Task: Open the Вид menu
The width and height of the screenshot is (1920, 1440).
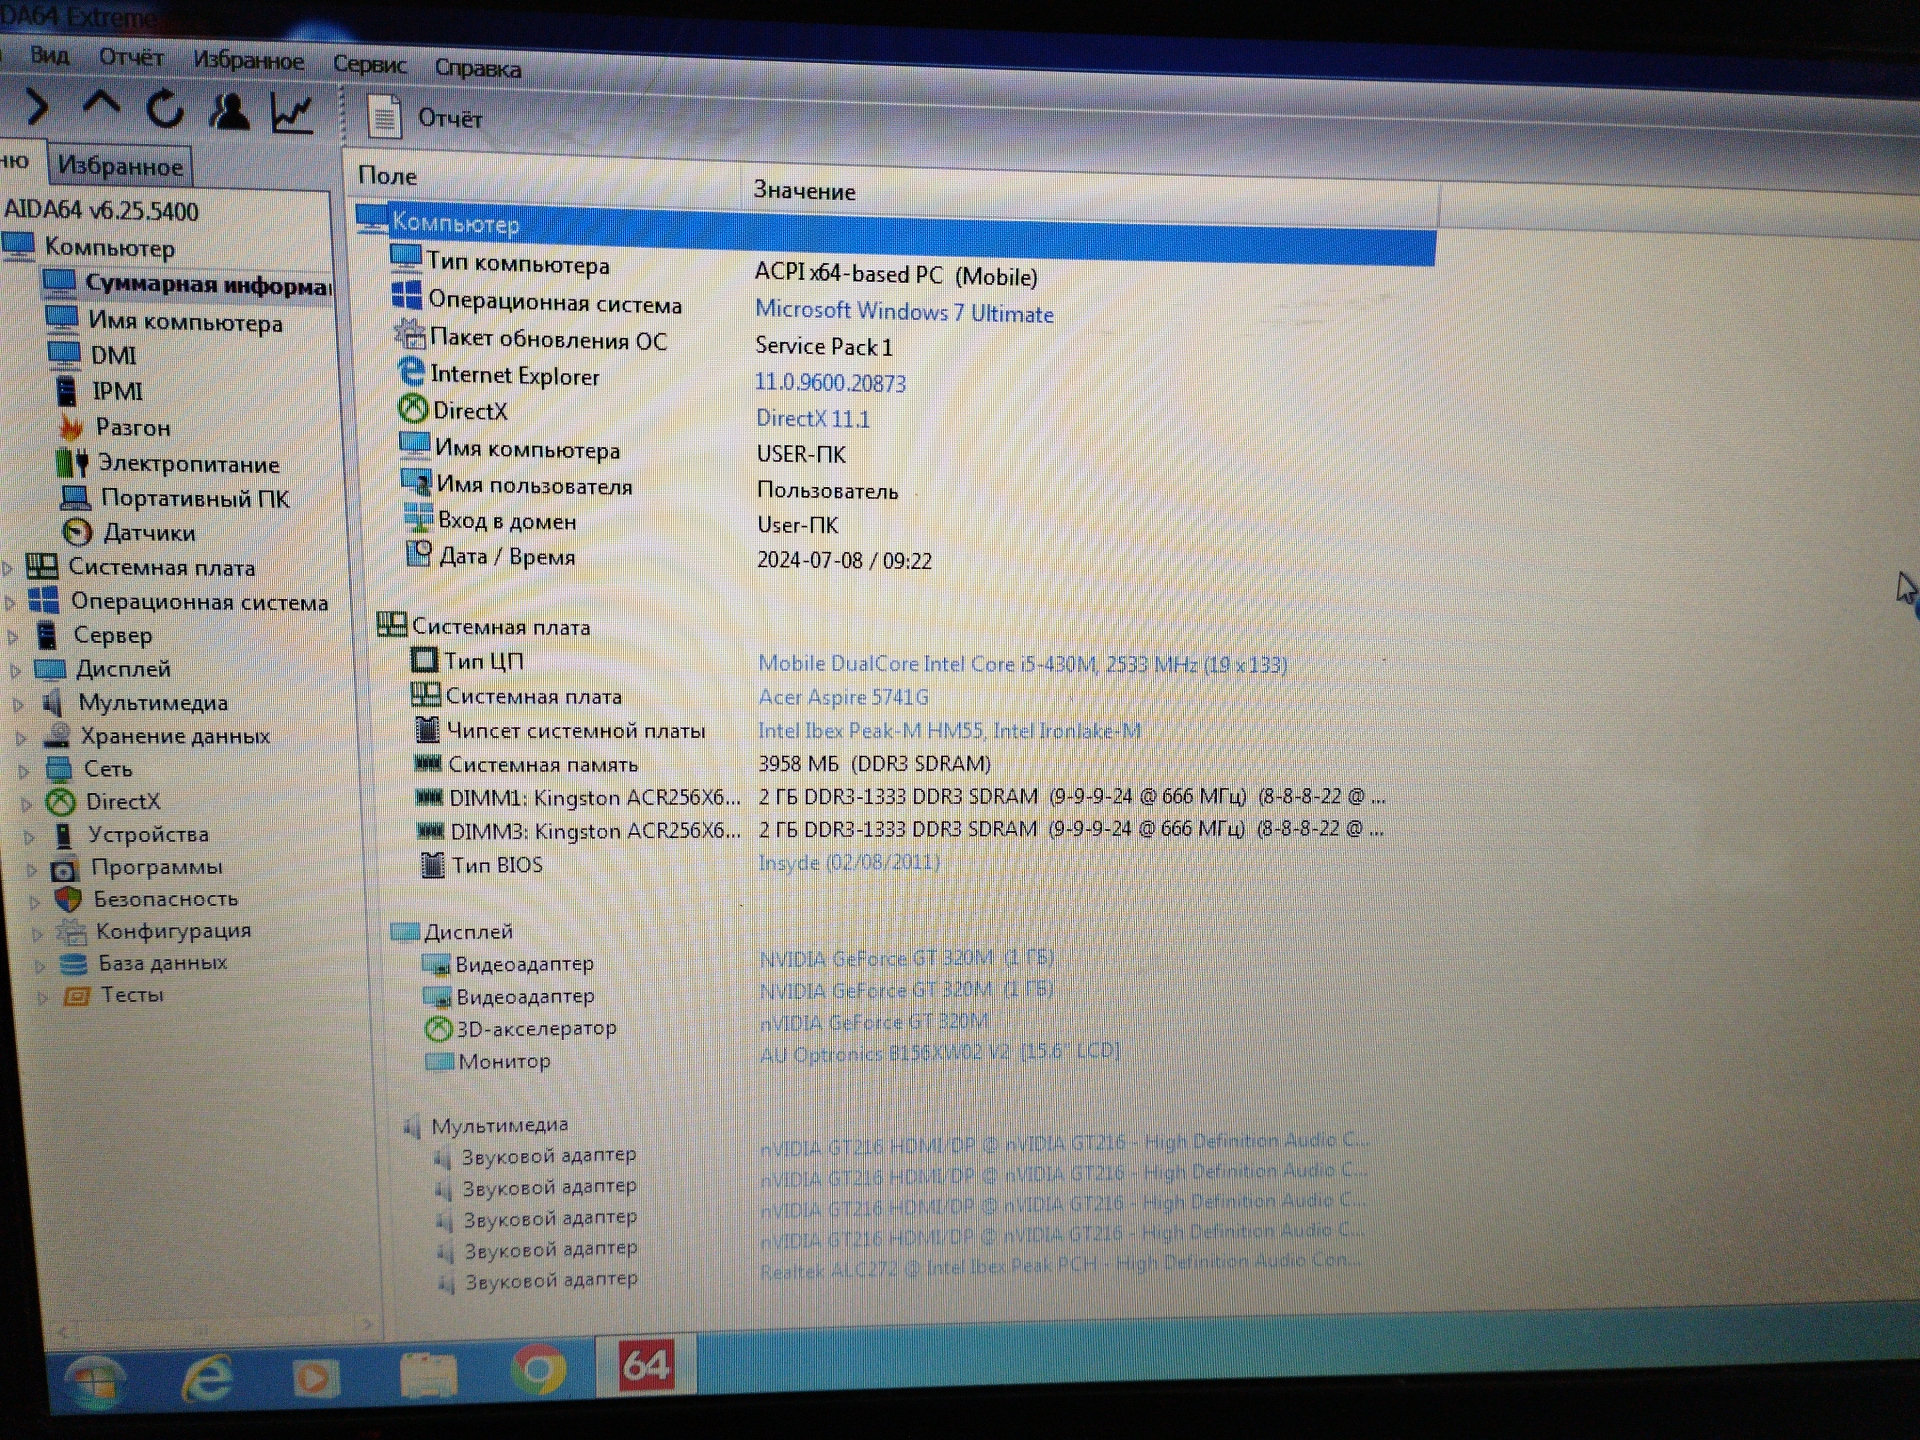Action: pos(49,55)
